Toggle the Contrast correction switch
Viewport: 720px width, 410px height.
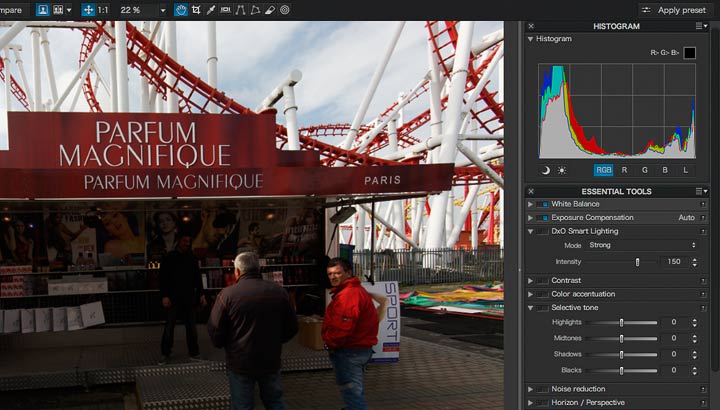pyautogui.click(x=543, y=281)
